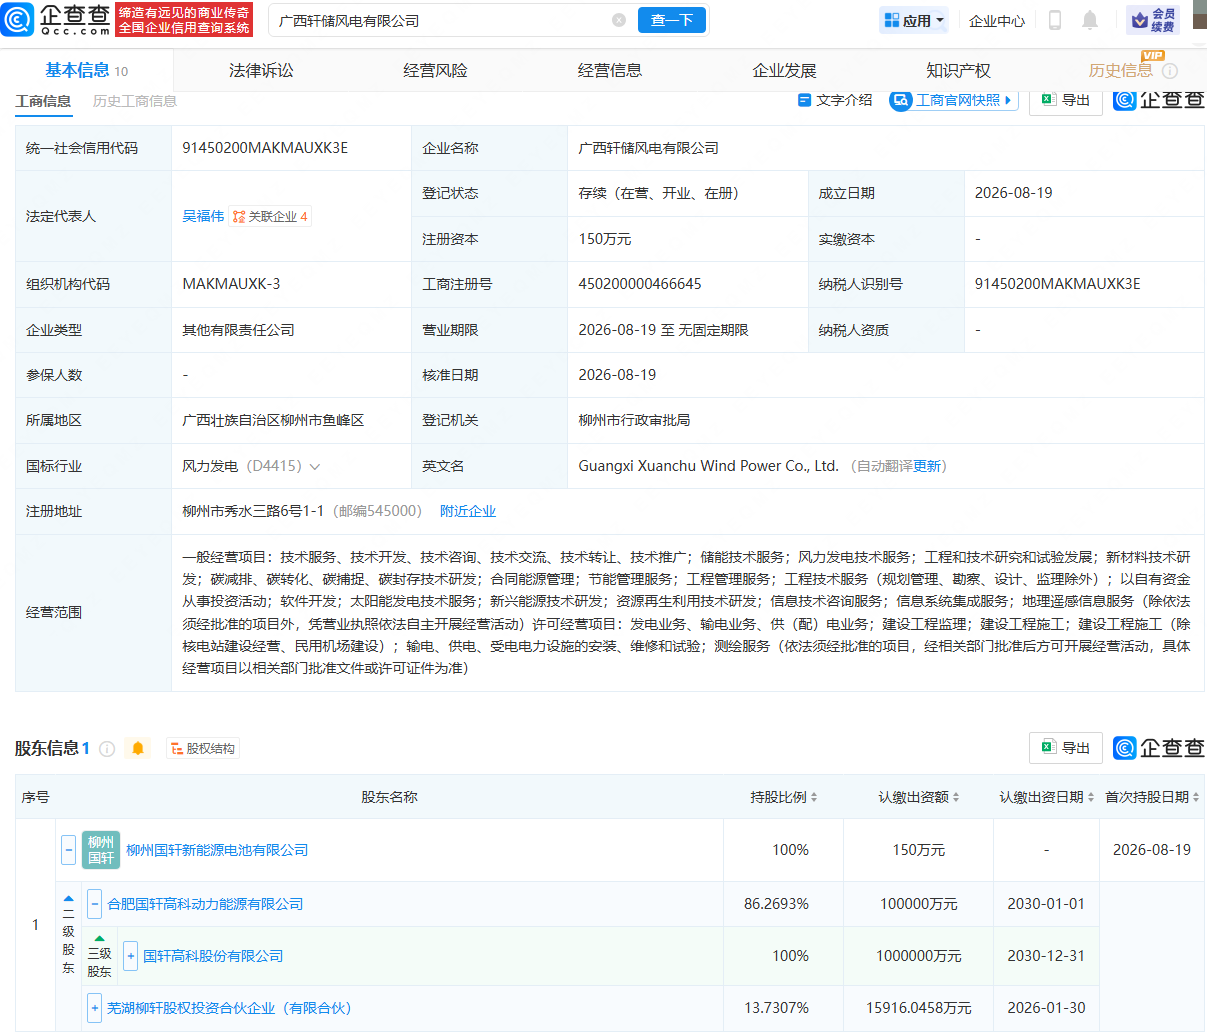The image size is (1207, 1033).
Task: Open 国轩高科股份有限公司 link
Action: [x=213, y=956]
